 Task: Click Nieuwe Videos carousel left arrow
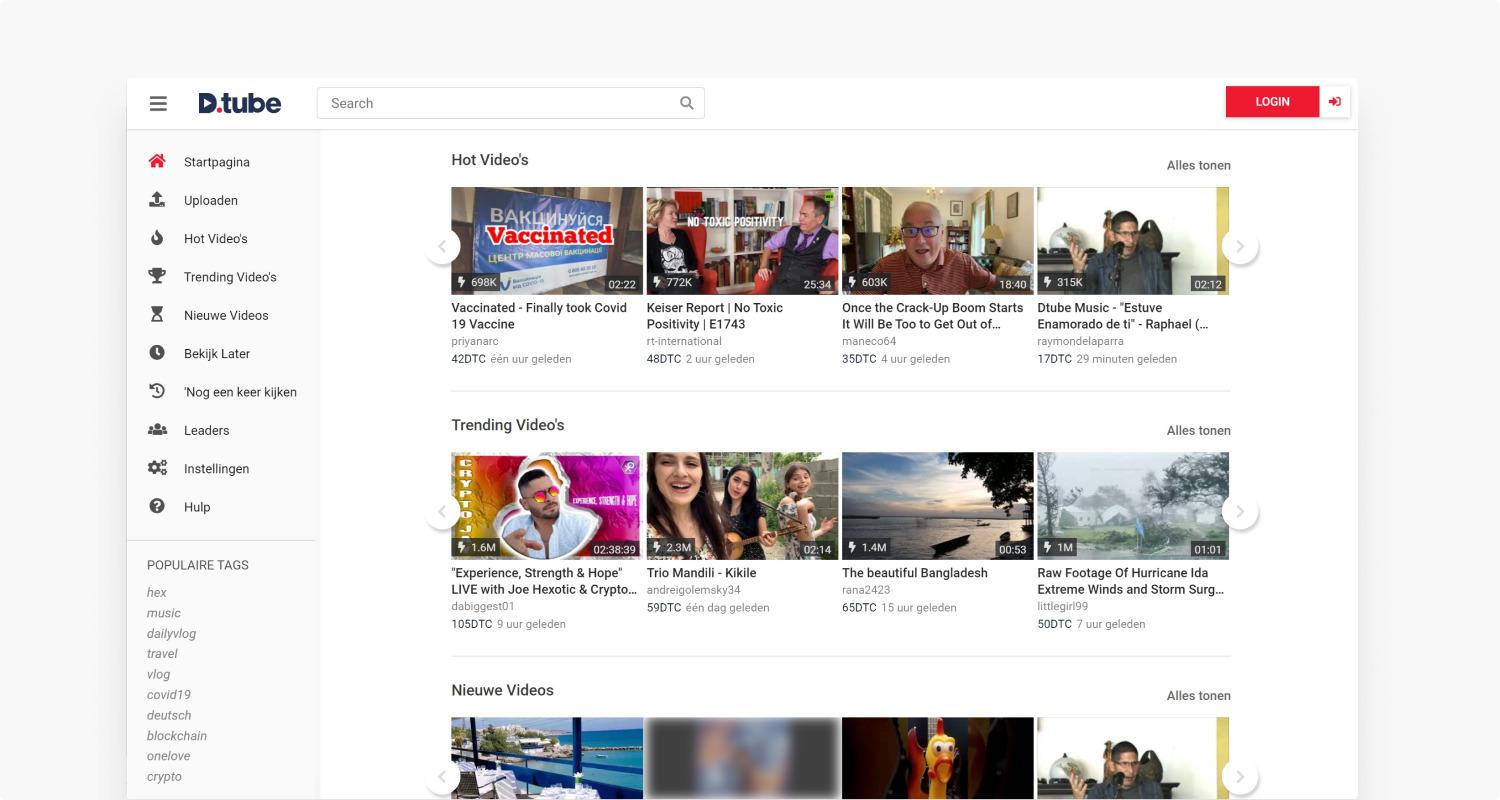coord(442,776)
